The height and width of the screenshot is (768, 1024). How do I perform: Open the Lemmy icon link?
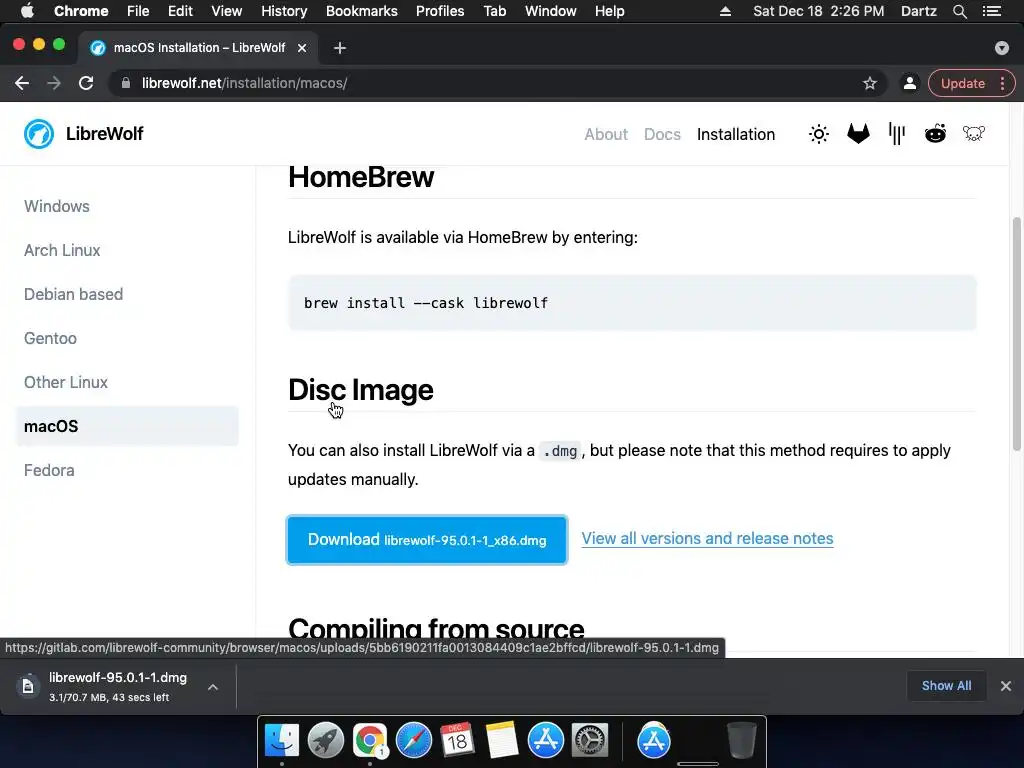974,134
